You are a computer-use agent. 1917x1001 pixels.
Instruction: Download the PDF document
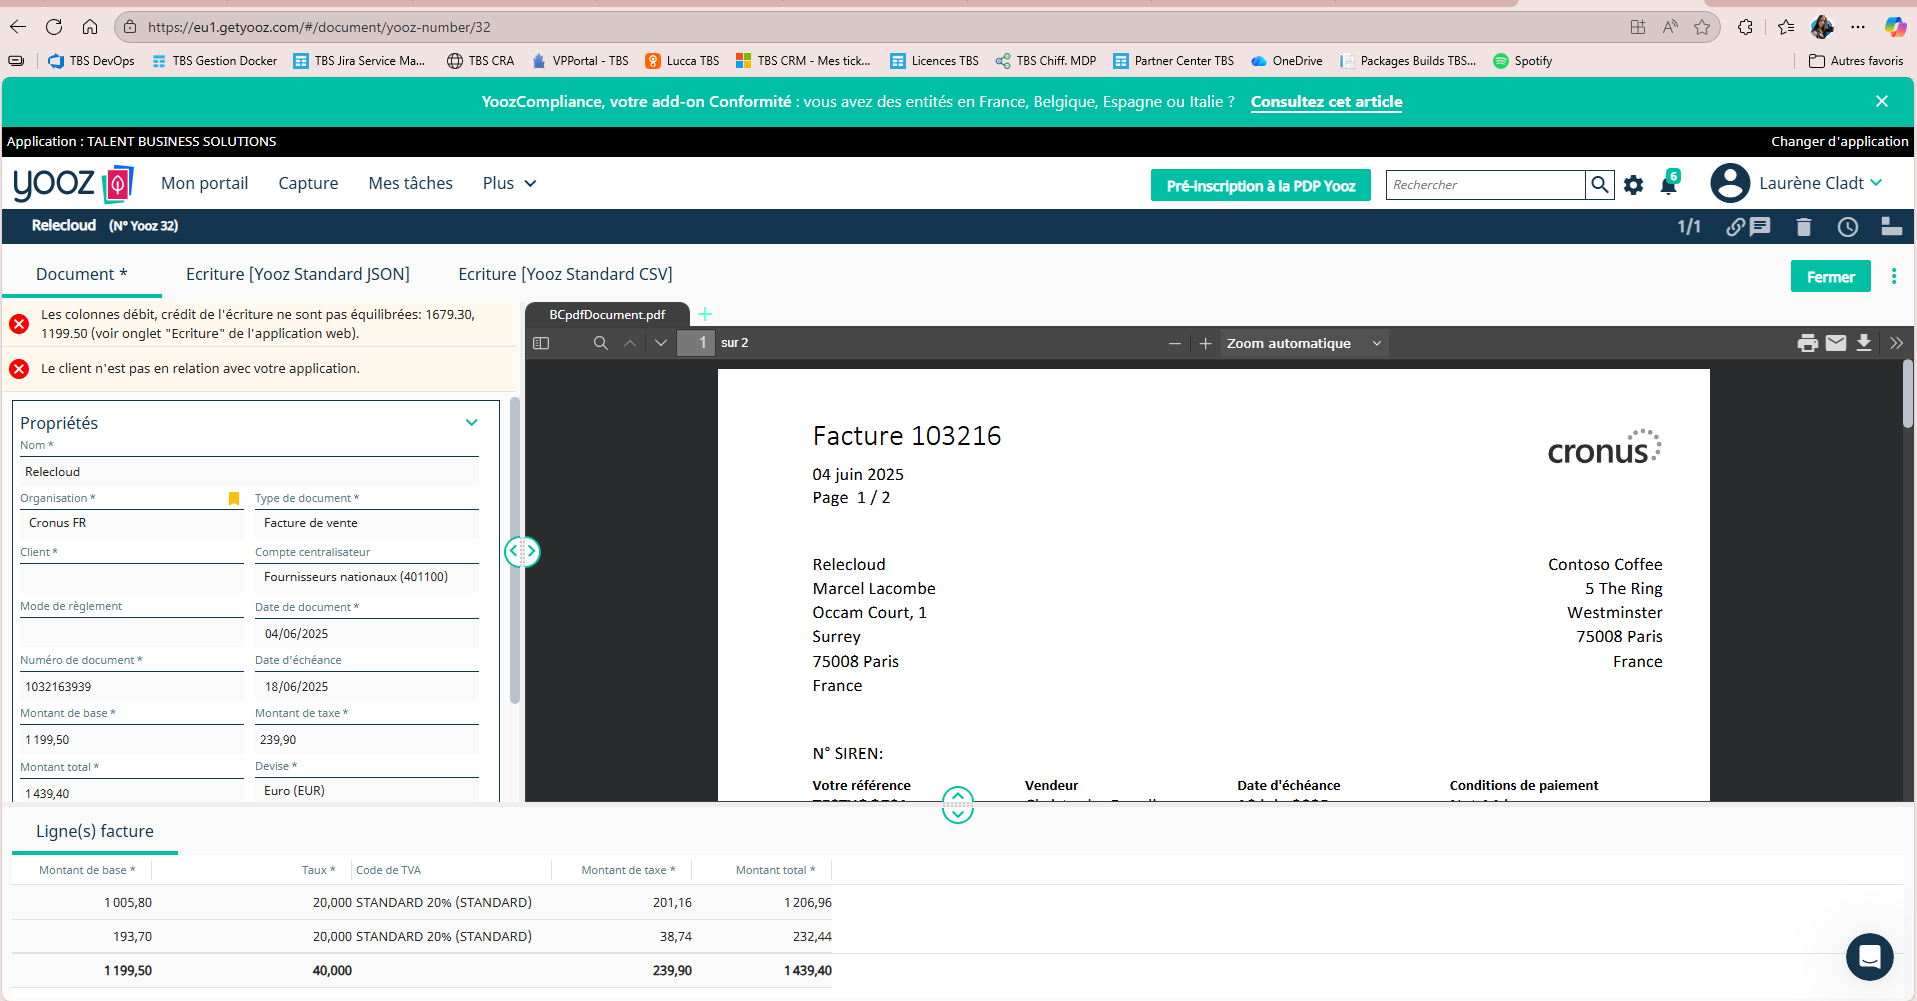tap(1864, 343)
